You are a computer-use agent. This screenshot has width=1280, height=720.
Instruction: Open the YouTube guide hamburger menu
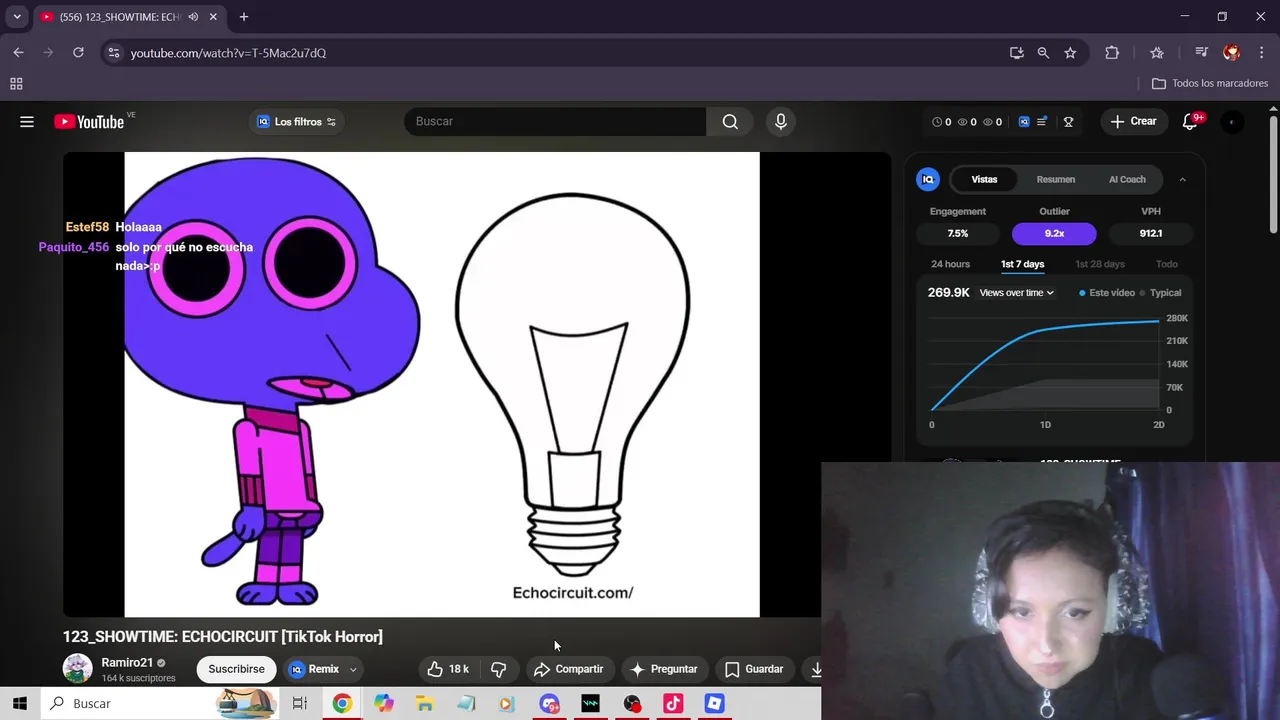coord(27,122)
